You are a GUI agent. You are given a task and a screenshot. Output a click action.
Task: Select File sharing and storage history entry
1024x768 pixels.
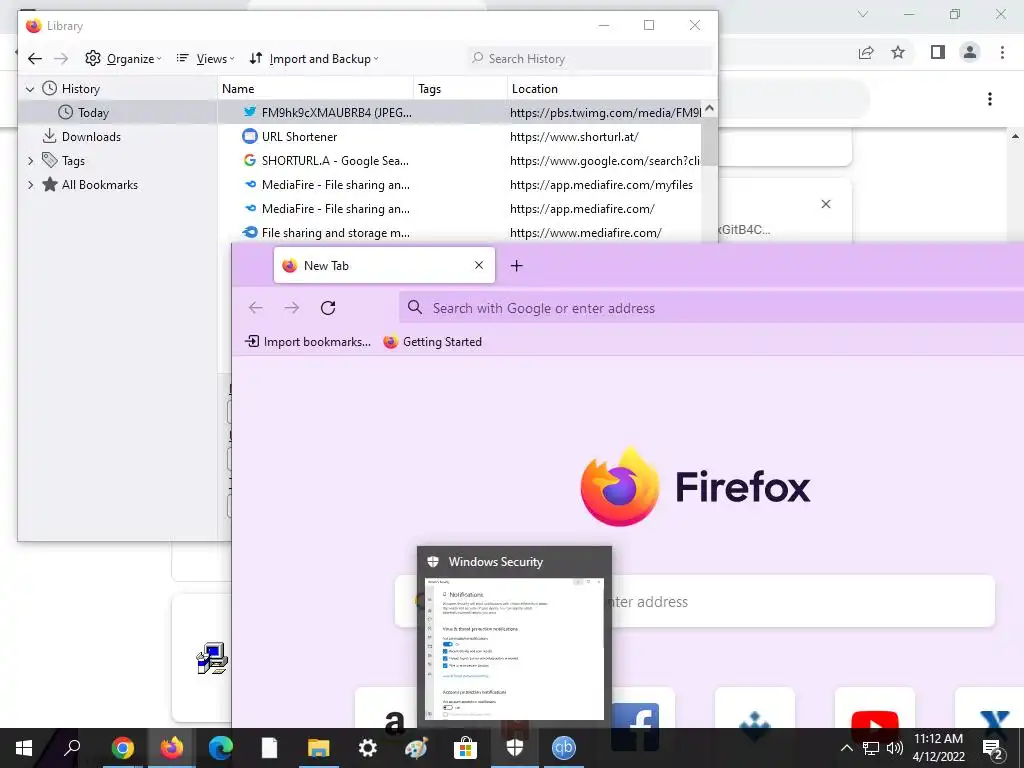pos(459,232)
